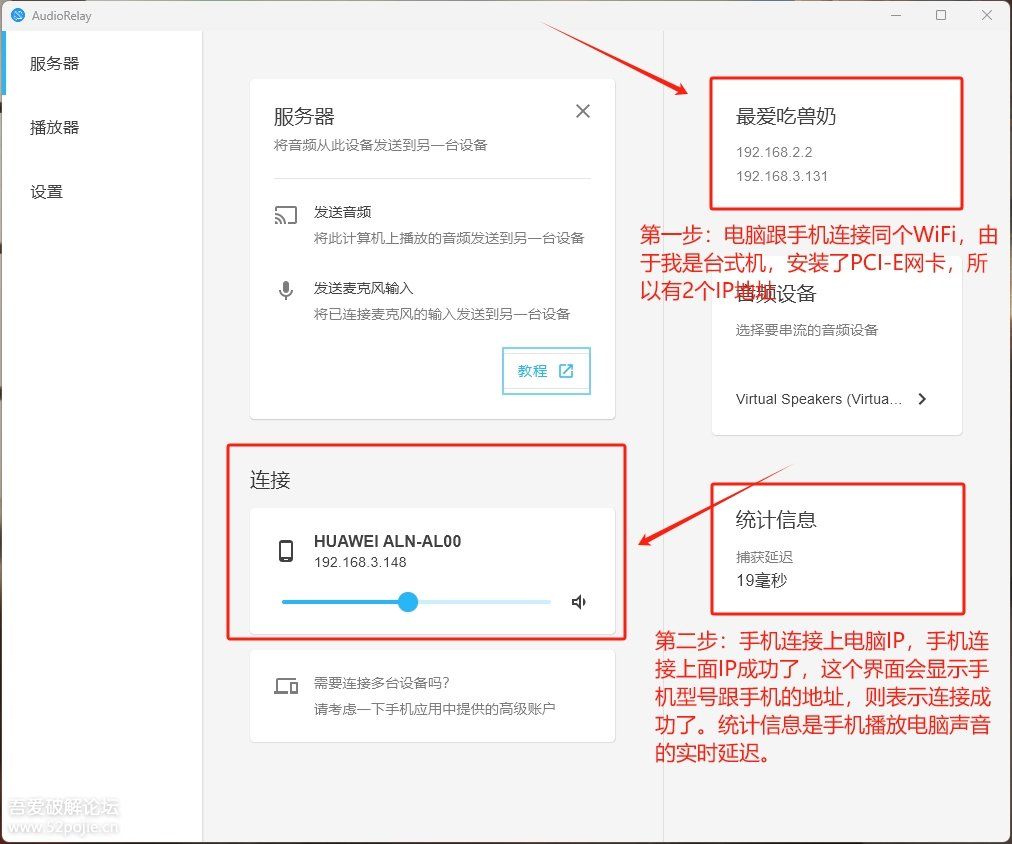The height and width of the screenshot is (844, 1012).
Task: Click the 19毫秒 capture latency value
Action: (x=762, y=580)
